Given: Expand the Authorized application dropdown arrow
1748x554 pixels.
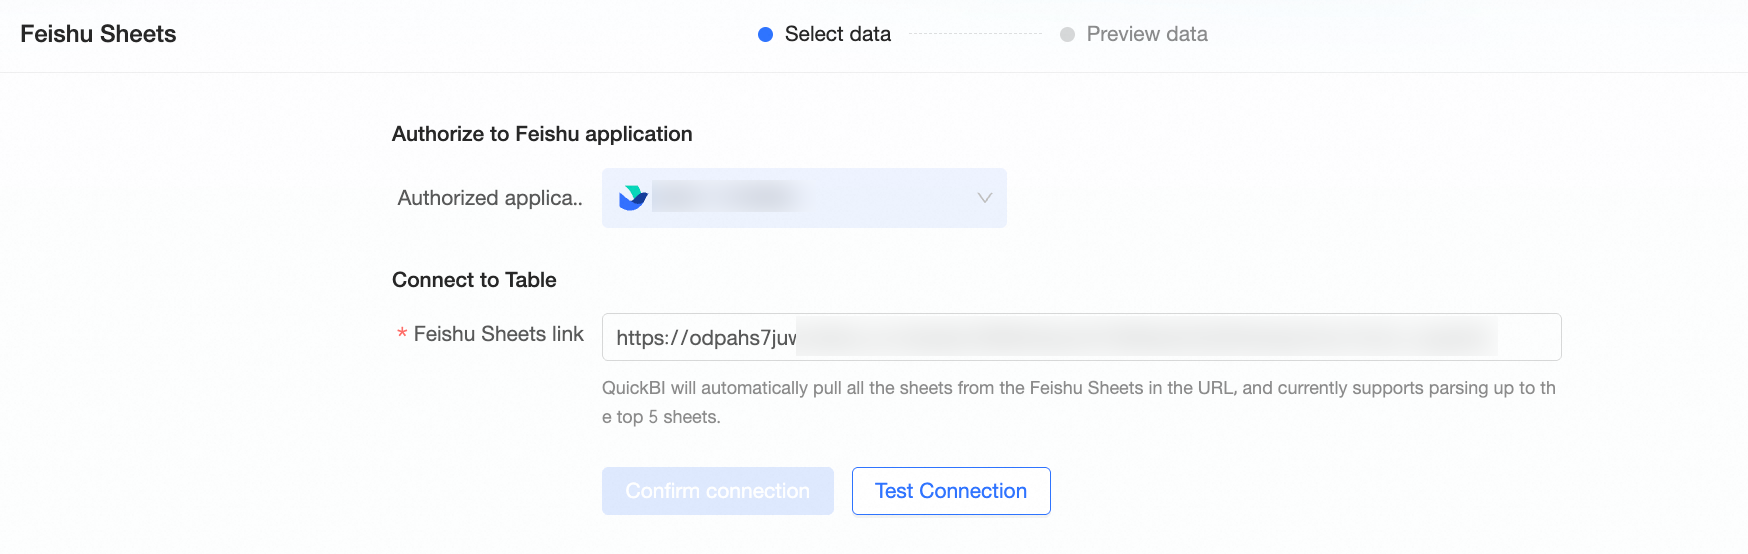Looking at the screenshot, I should 984,198.
